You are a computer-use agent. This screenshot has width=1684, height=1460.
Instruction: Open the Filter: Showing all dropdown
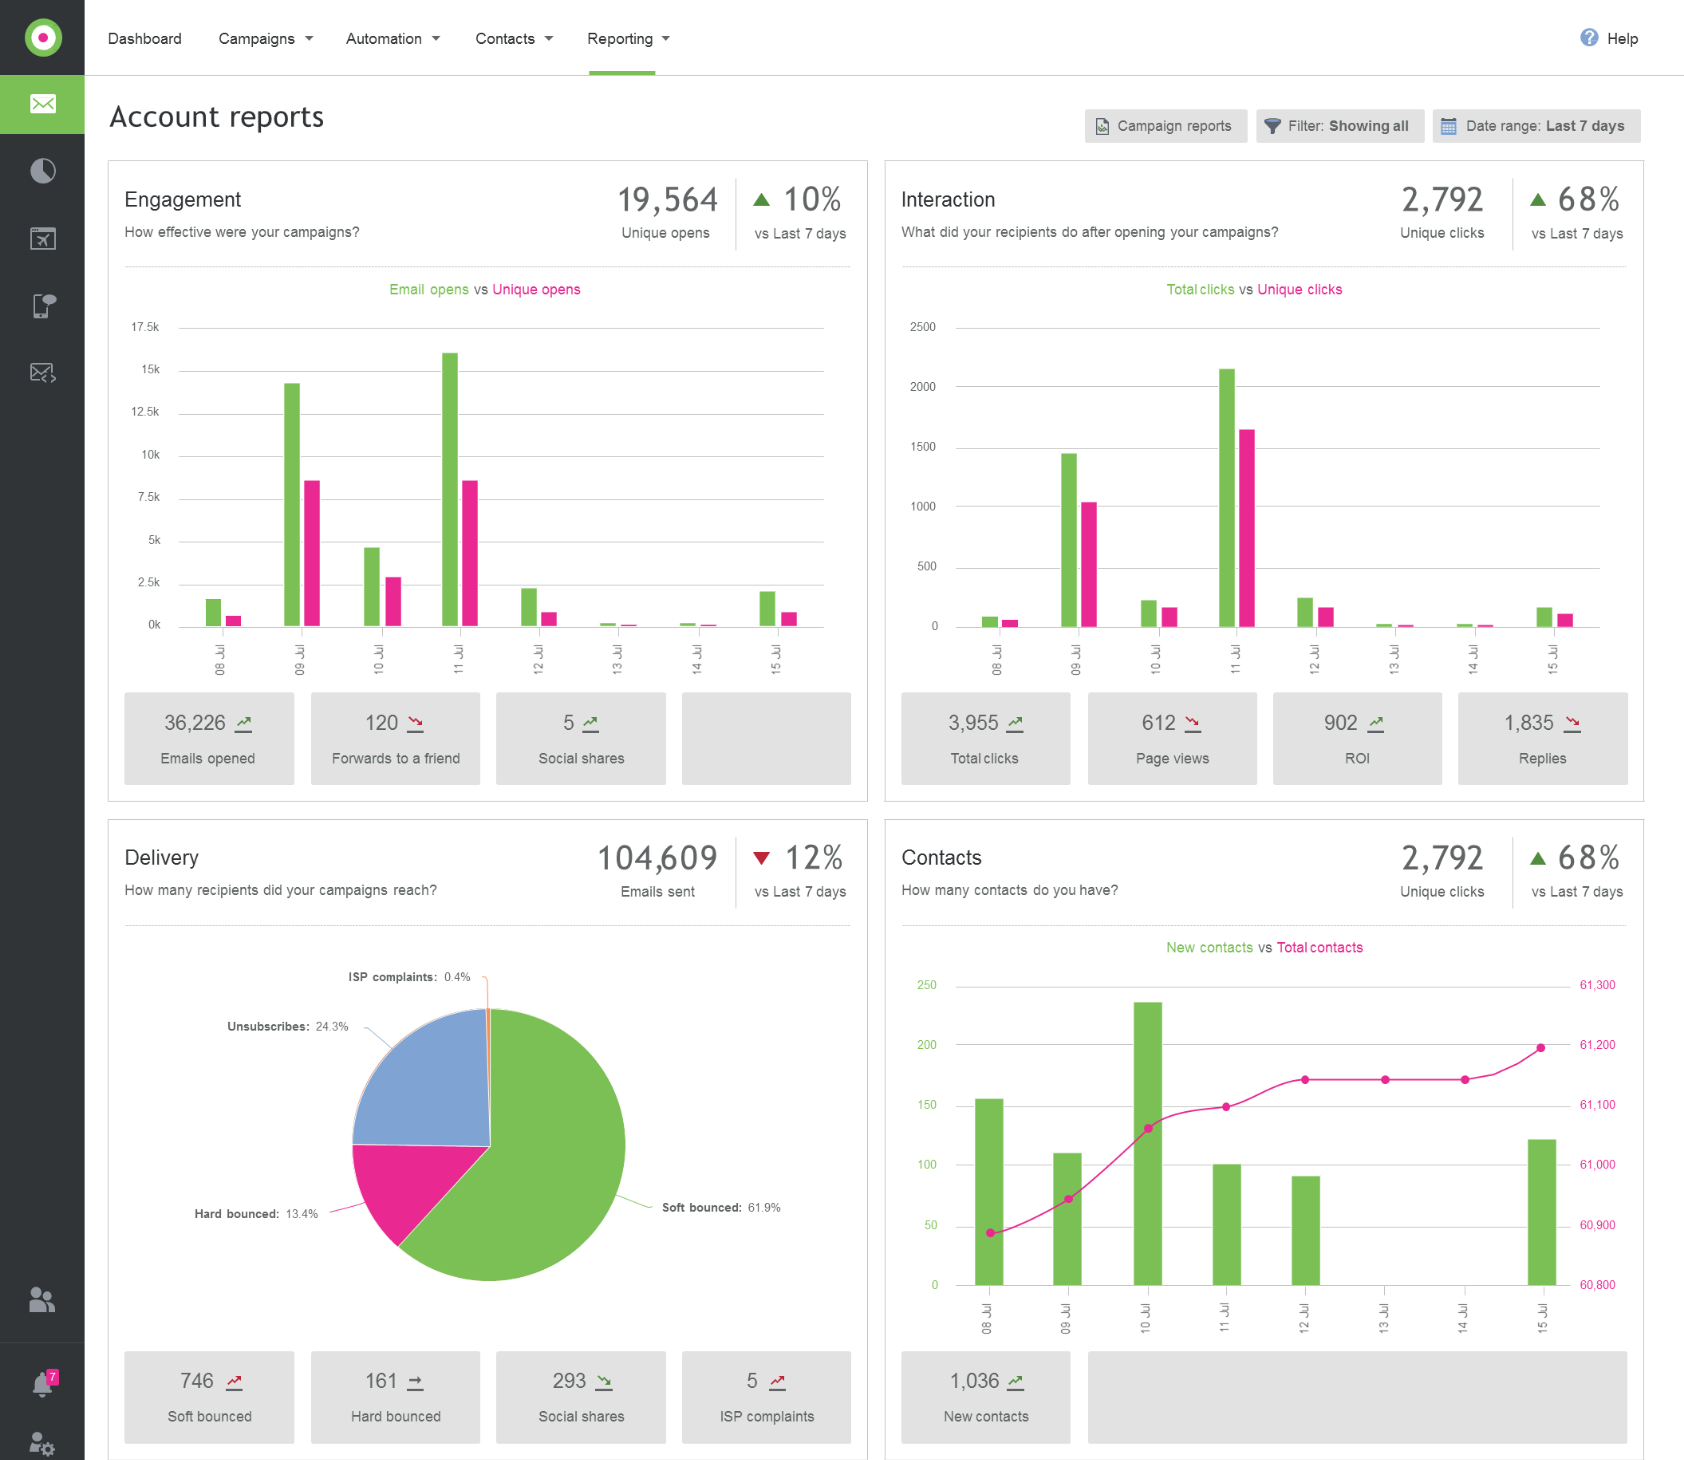pos(1340,126)
